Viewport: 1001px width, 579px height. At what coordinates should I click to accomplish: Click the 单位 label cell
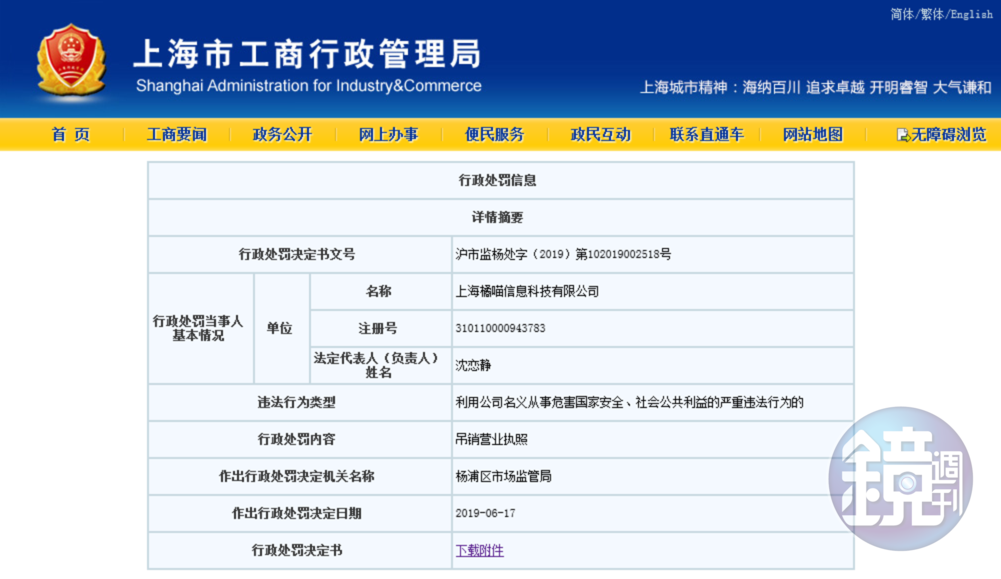282,328
